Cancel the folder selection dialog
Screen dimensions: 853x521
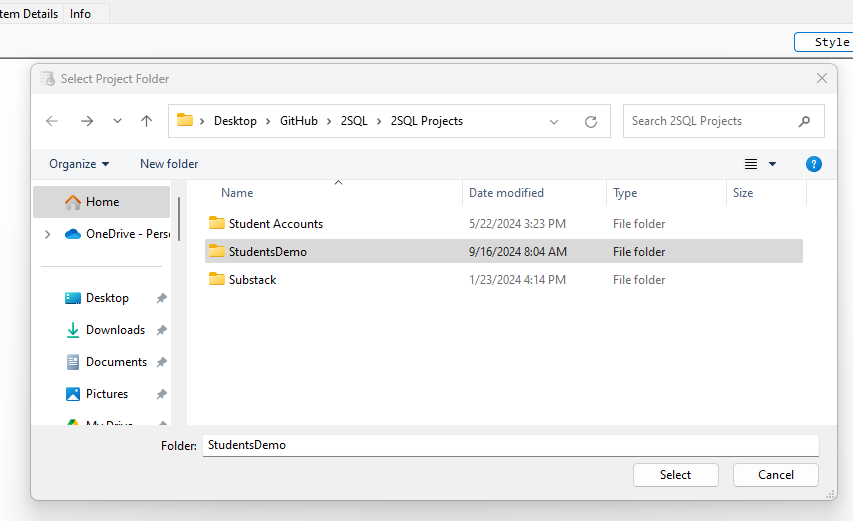pyautogui.click(x=775, y=475)
